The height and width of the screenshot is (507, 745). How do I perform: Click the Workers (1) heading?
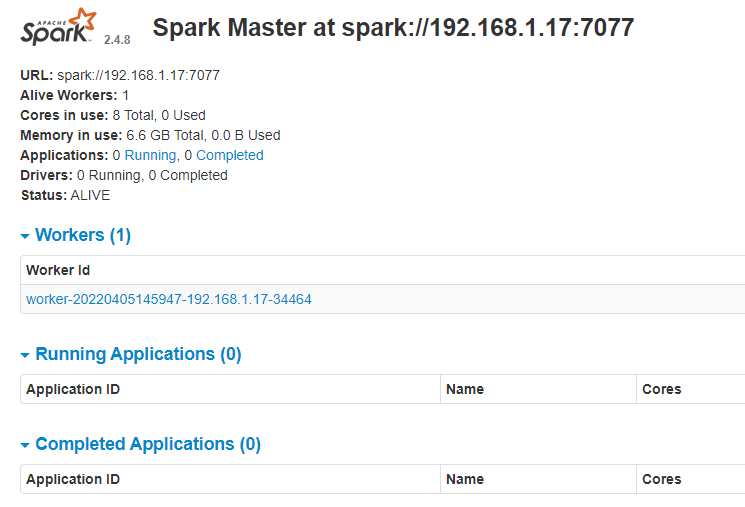[83, 235]
